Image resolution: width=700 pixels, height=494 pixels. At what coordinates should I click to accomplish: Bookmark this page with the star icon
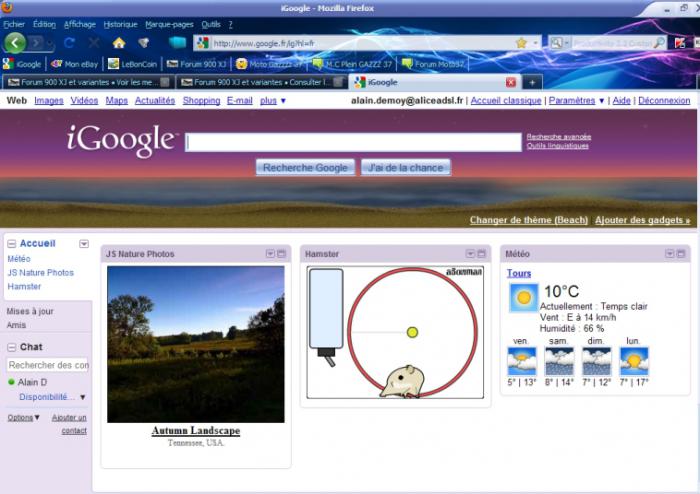(x=521, y=43)
